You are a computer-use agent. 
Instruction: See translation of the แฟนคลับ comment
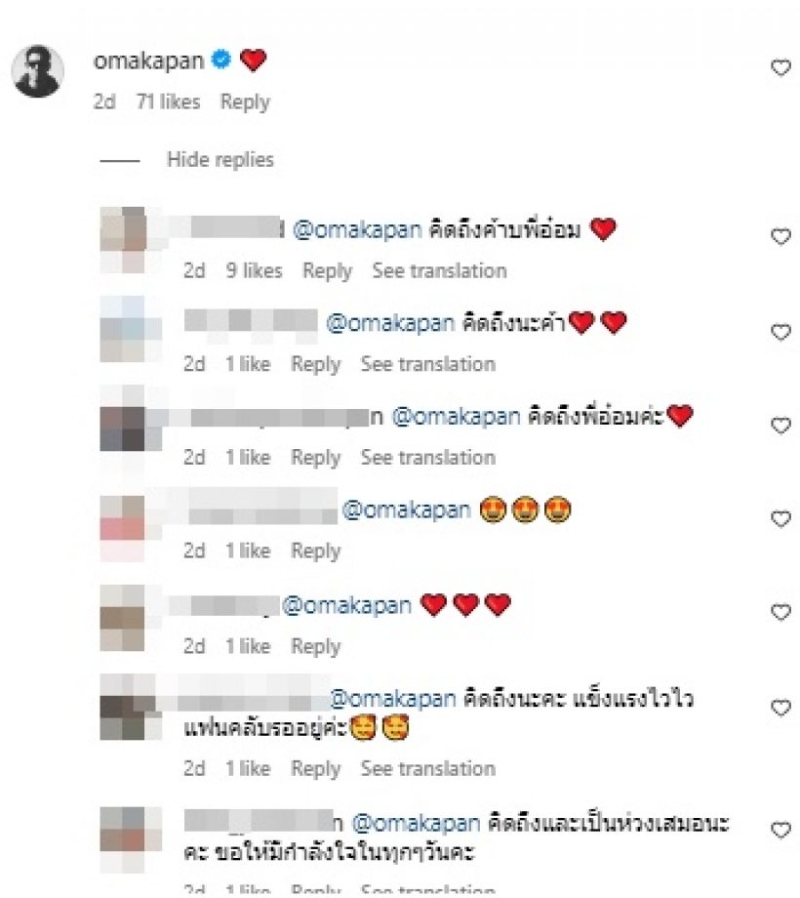(x=428, y=768)
